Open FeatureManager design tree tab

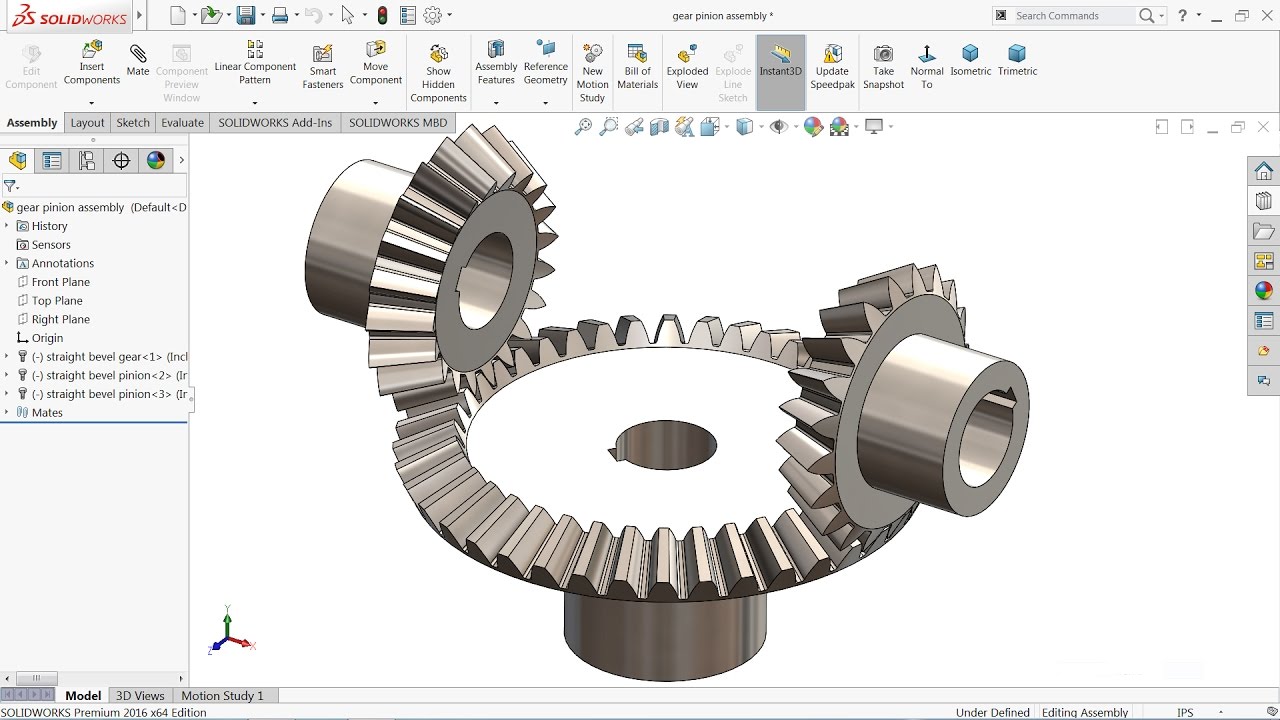(18, 160)
